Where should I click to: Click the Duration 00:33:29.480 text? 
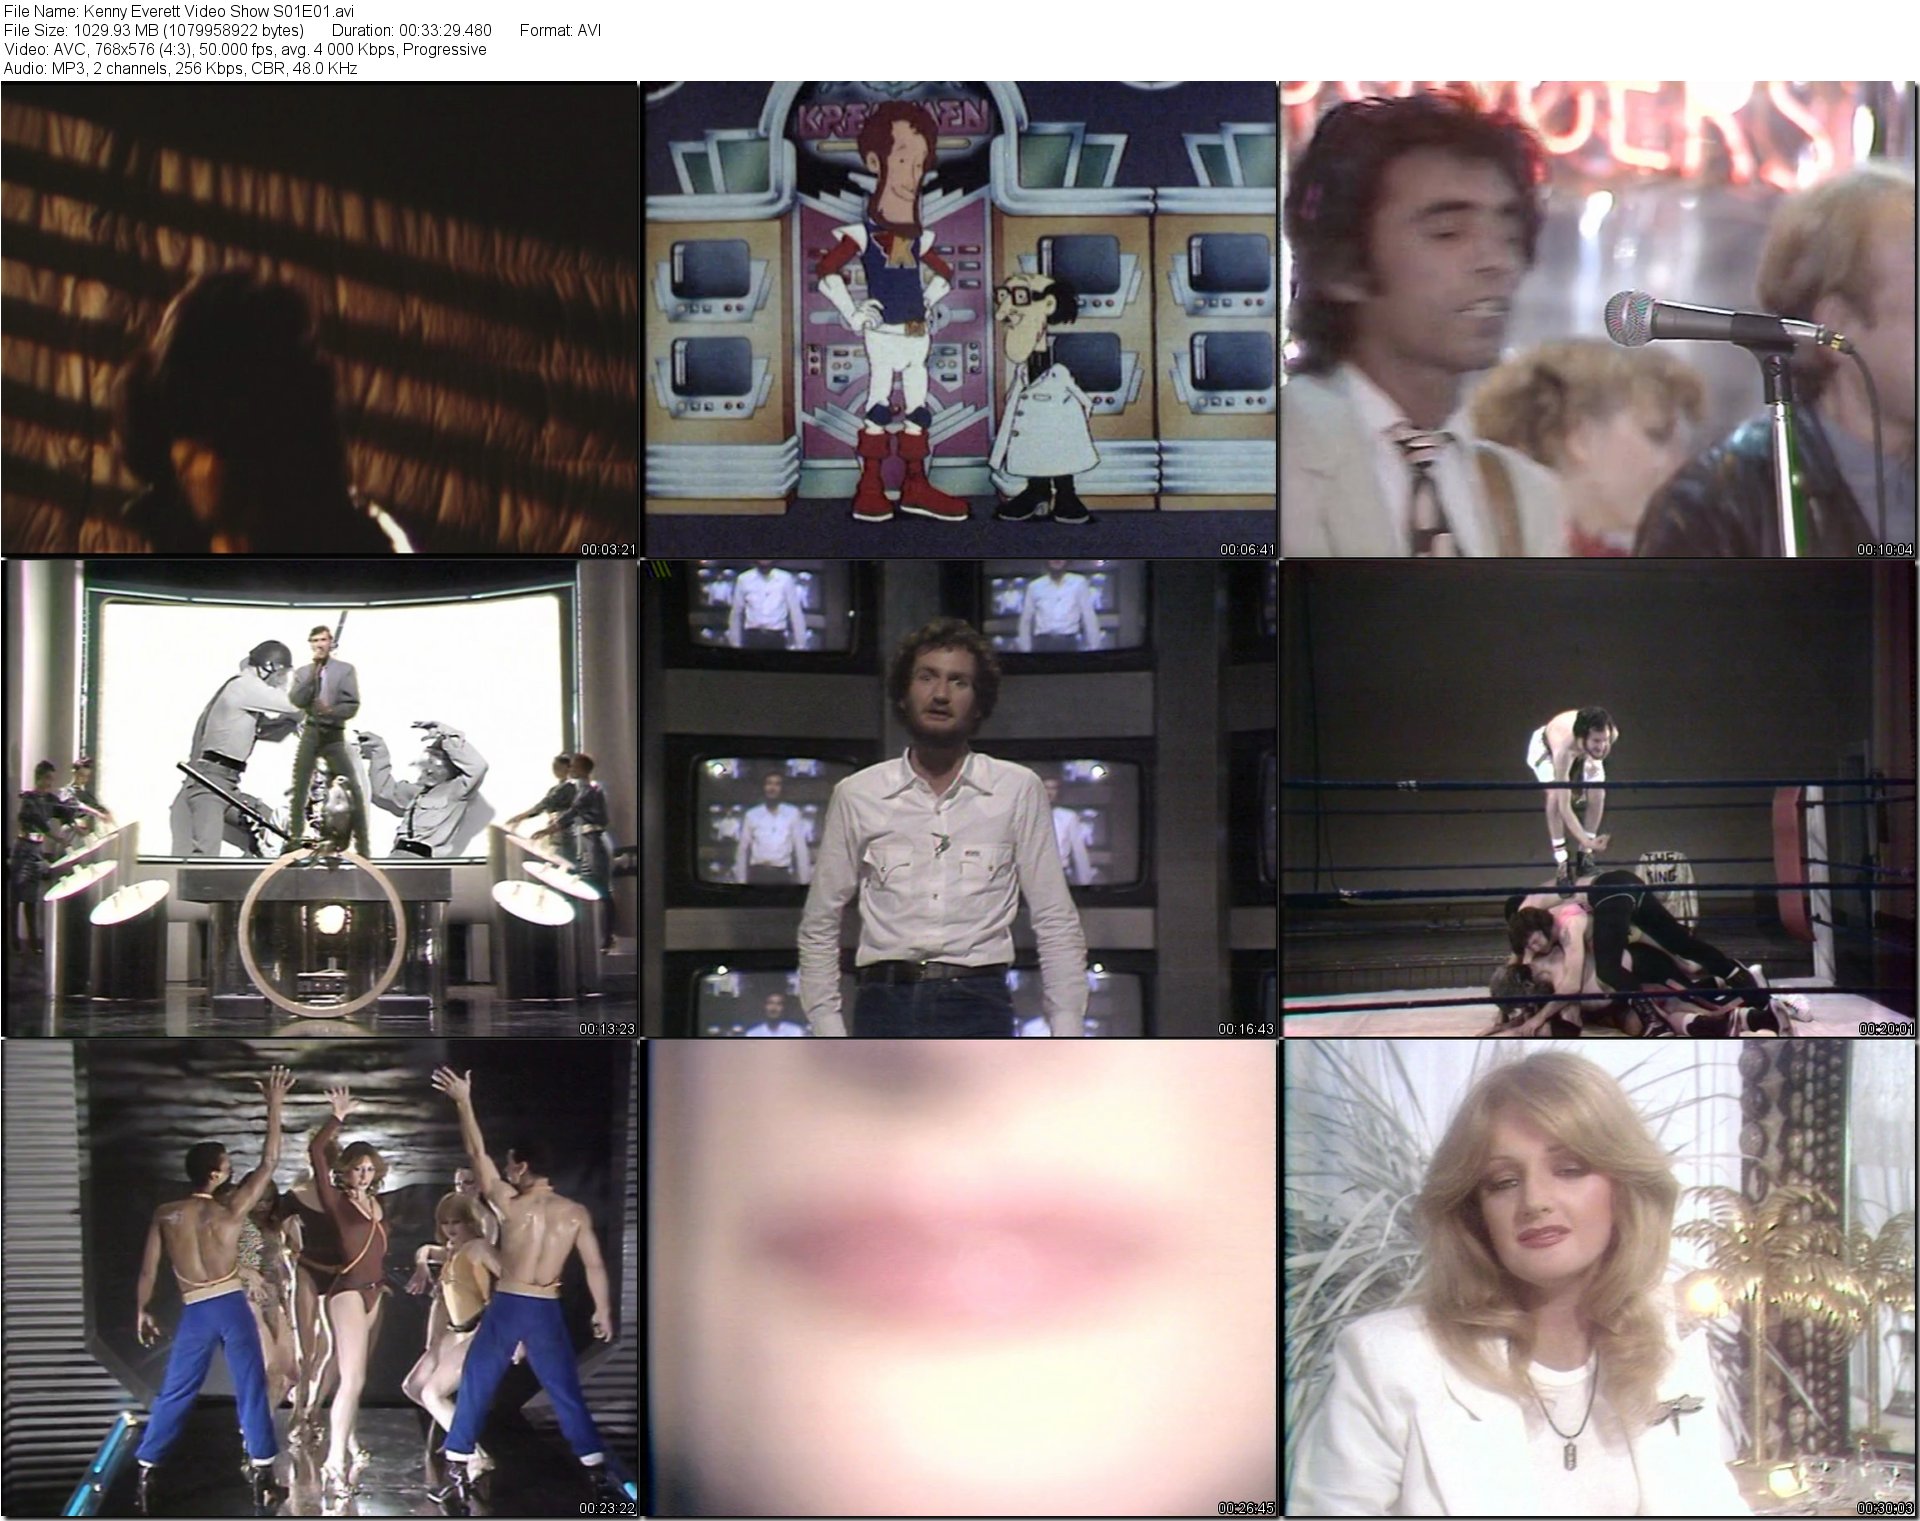[x=411, y=30]
